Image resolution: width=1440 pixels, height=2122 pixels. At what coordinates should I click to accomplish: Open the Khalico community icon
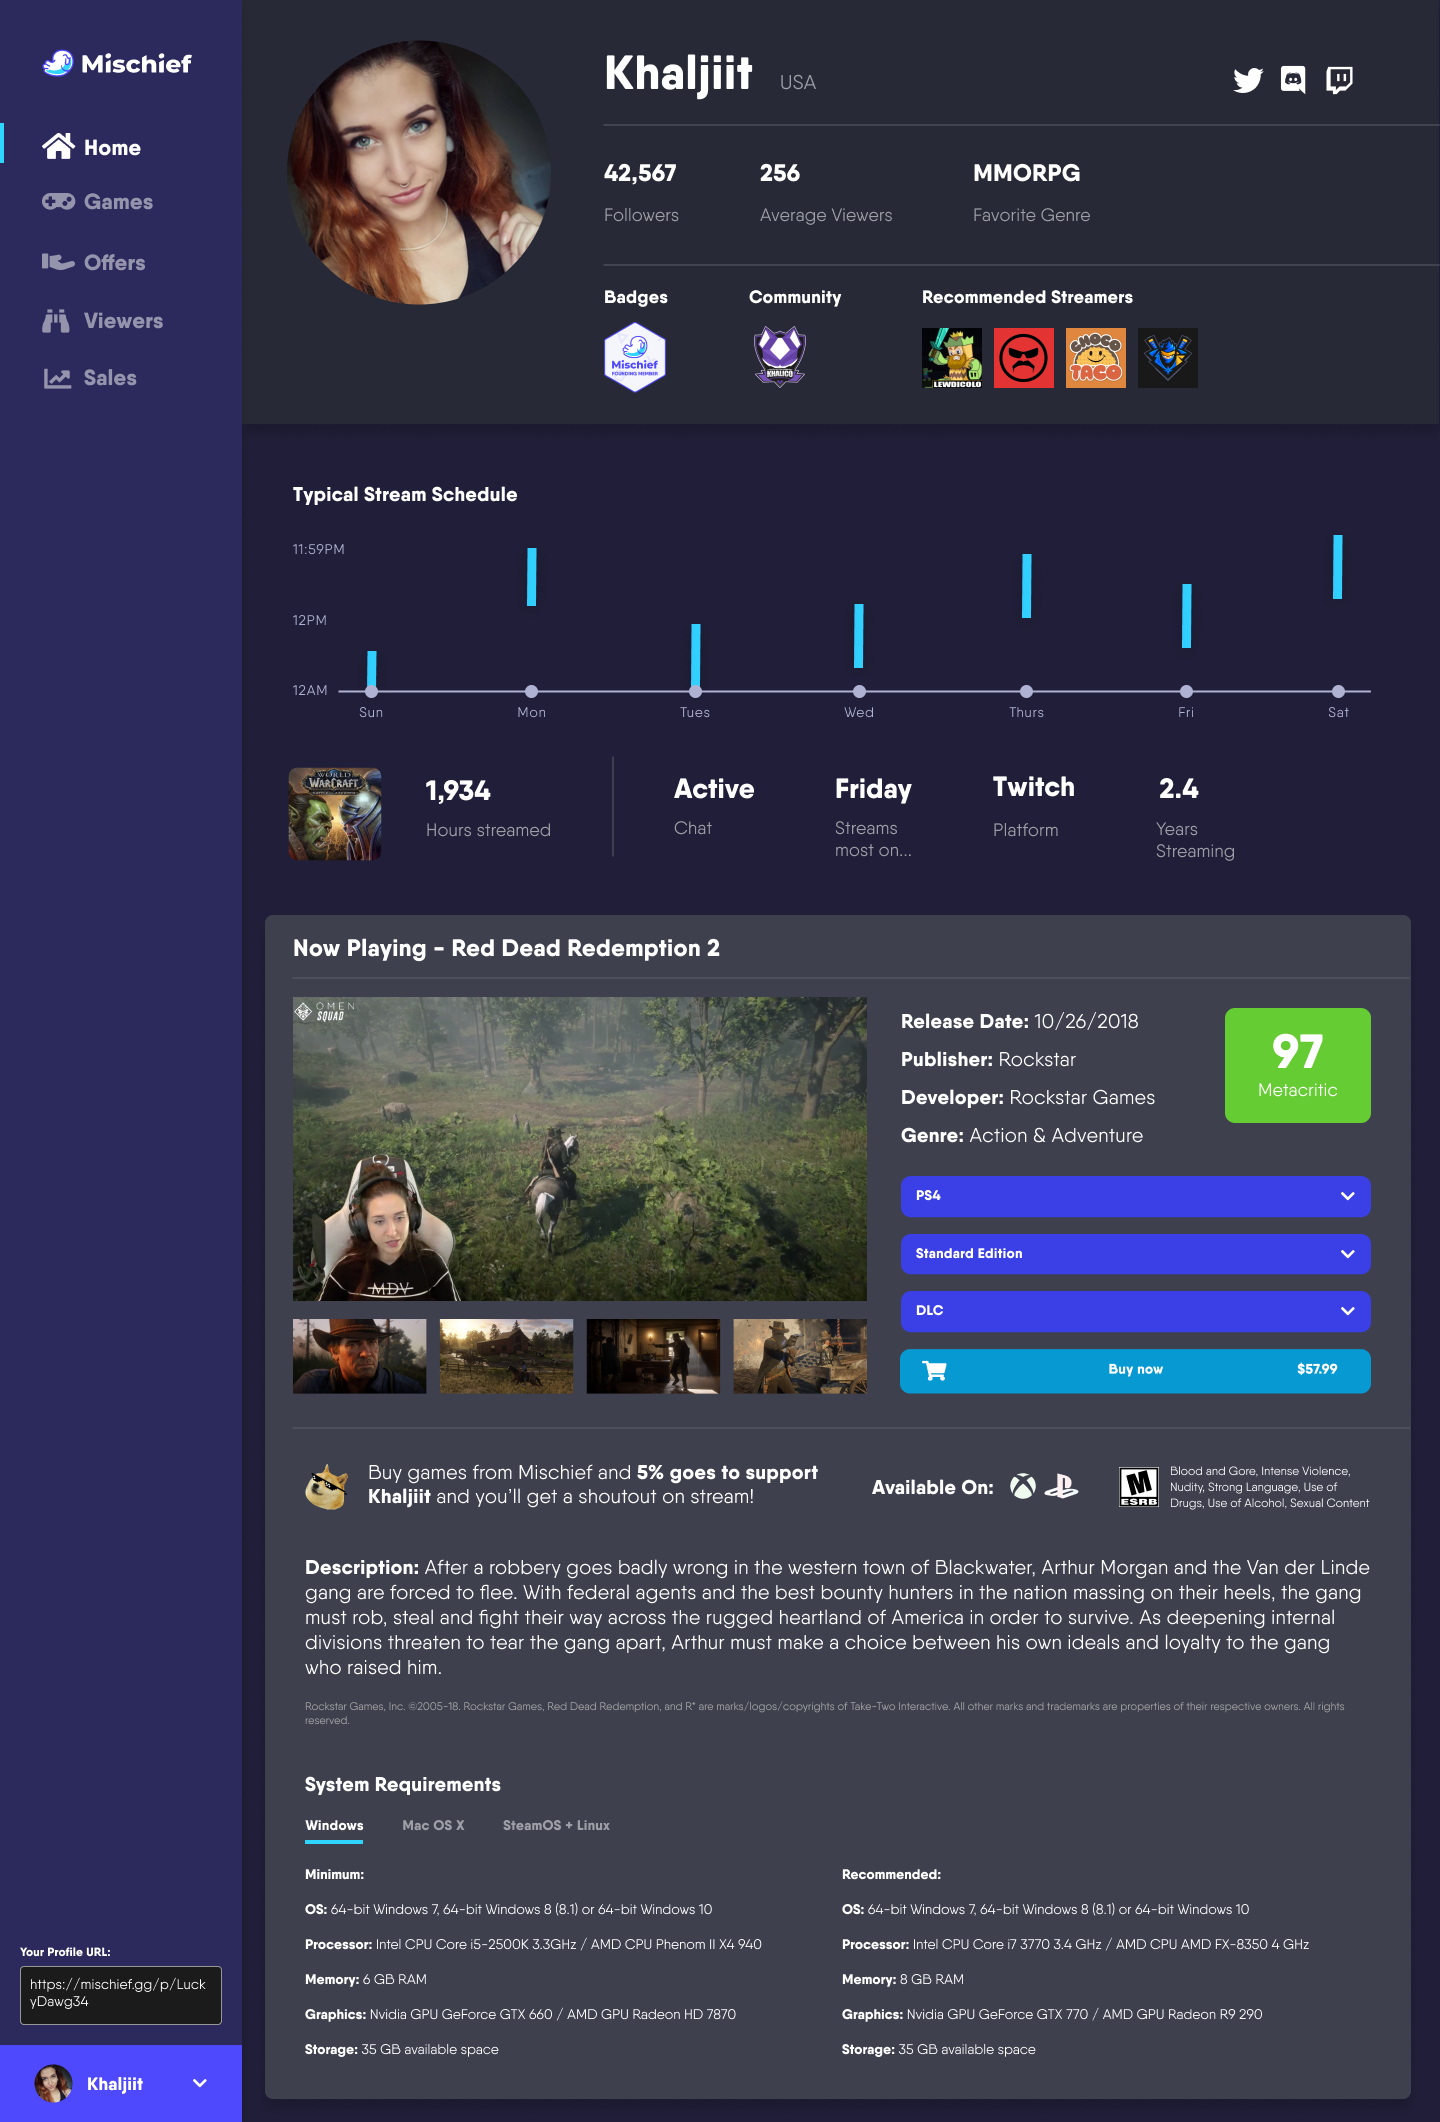point(780,356)
